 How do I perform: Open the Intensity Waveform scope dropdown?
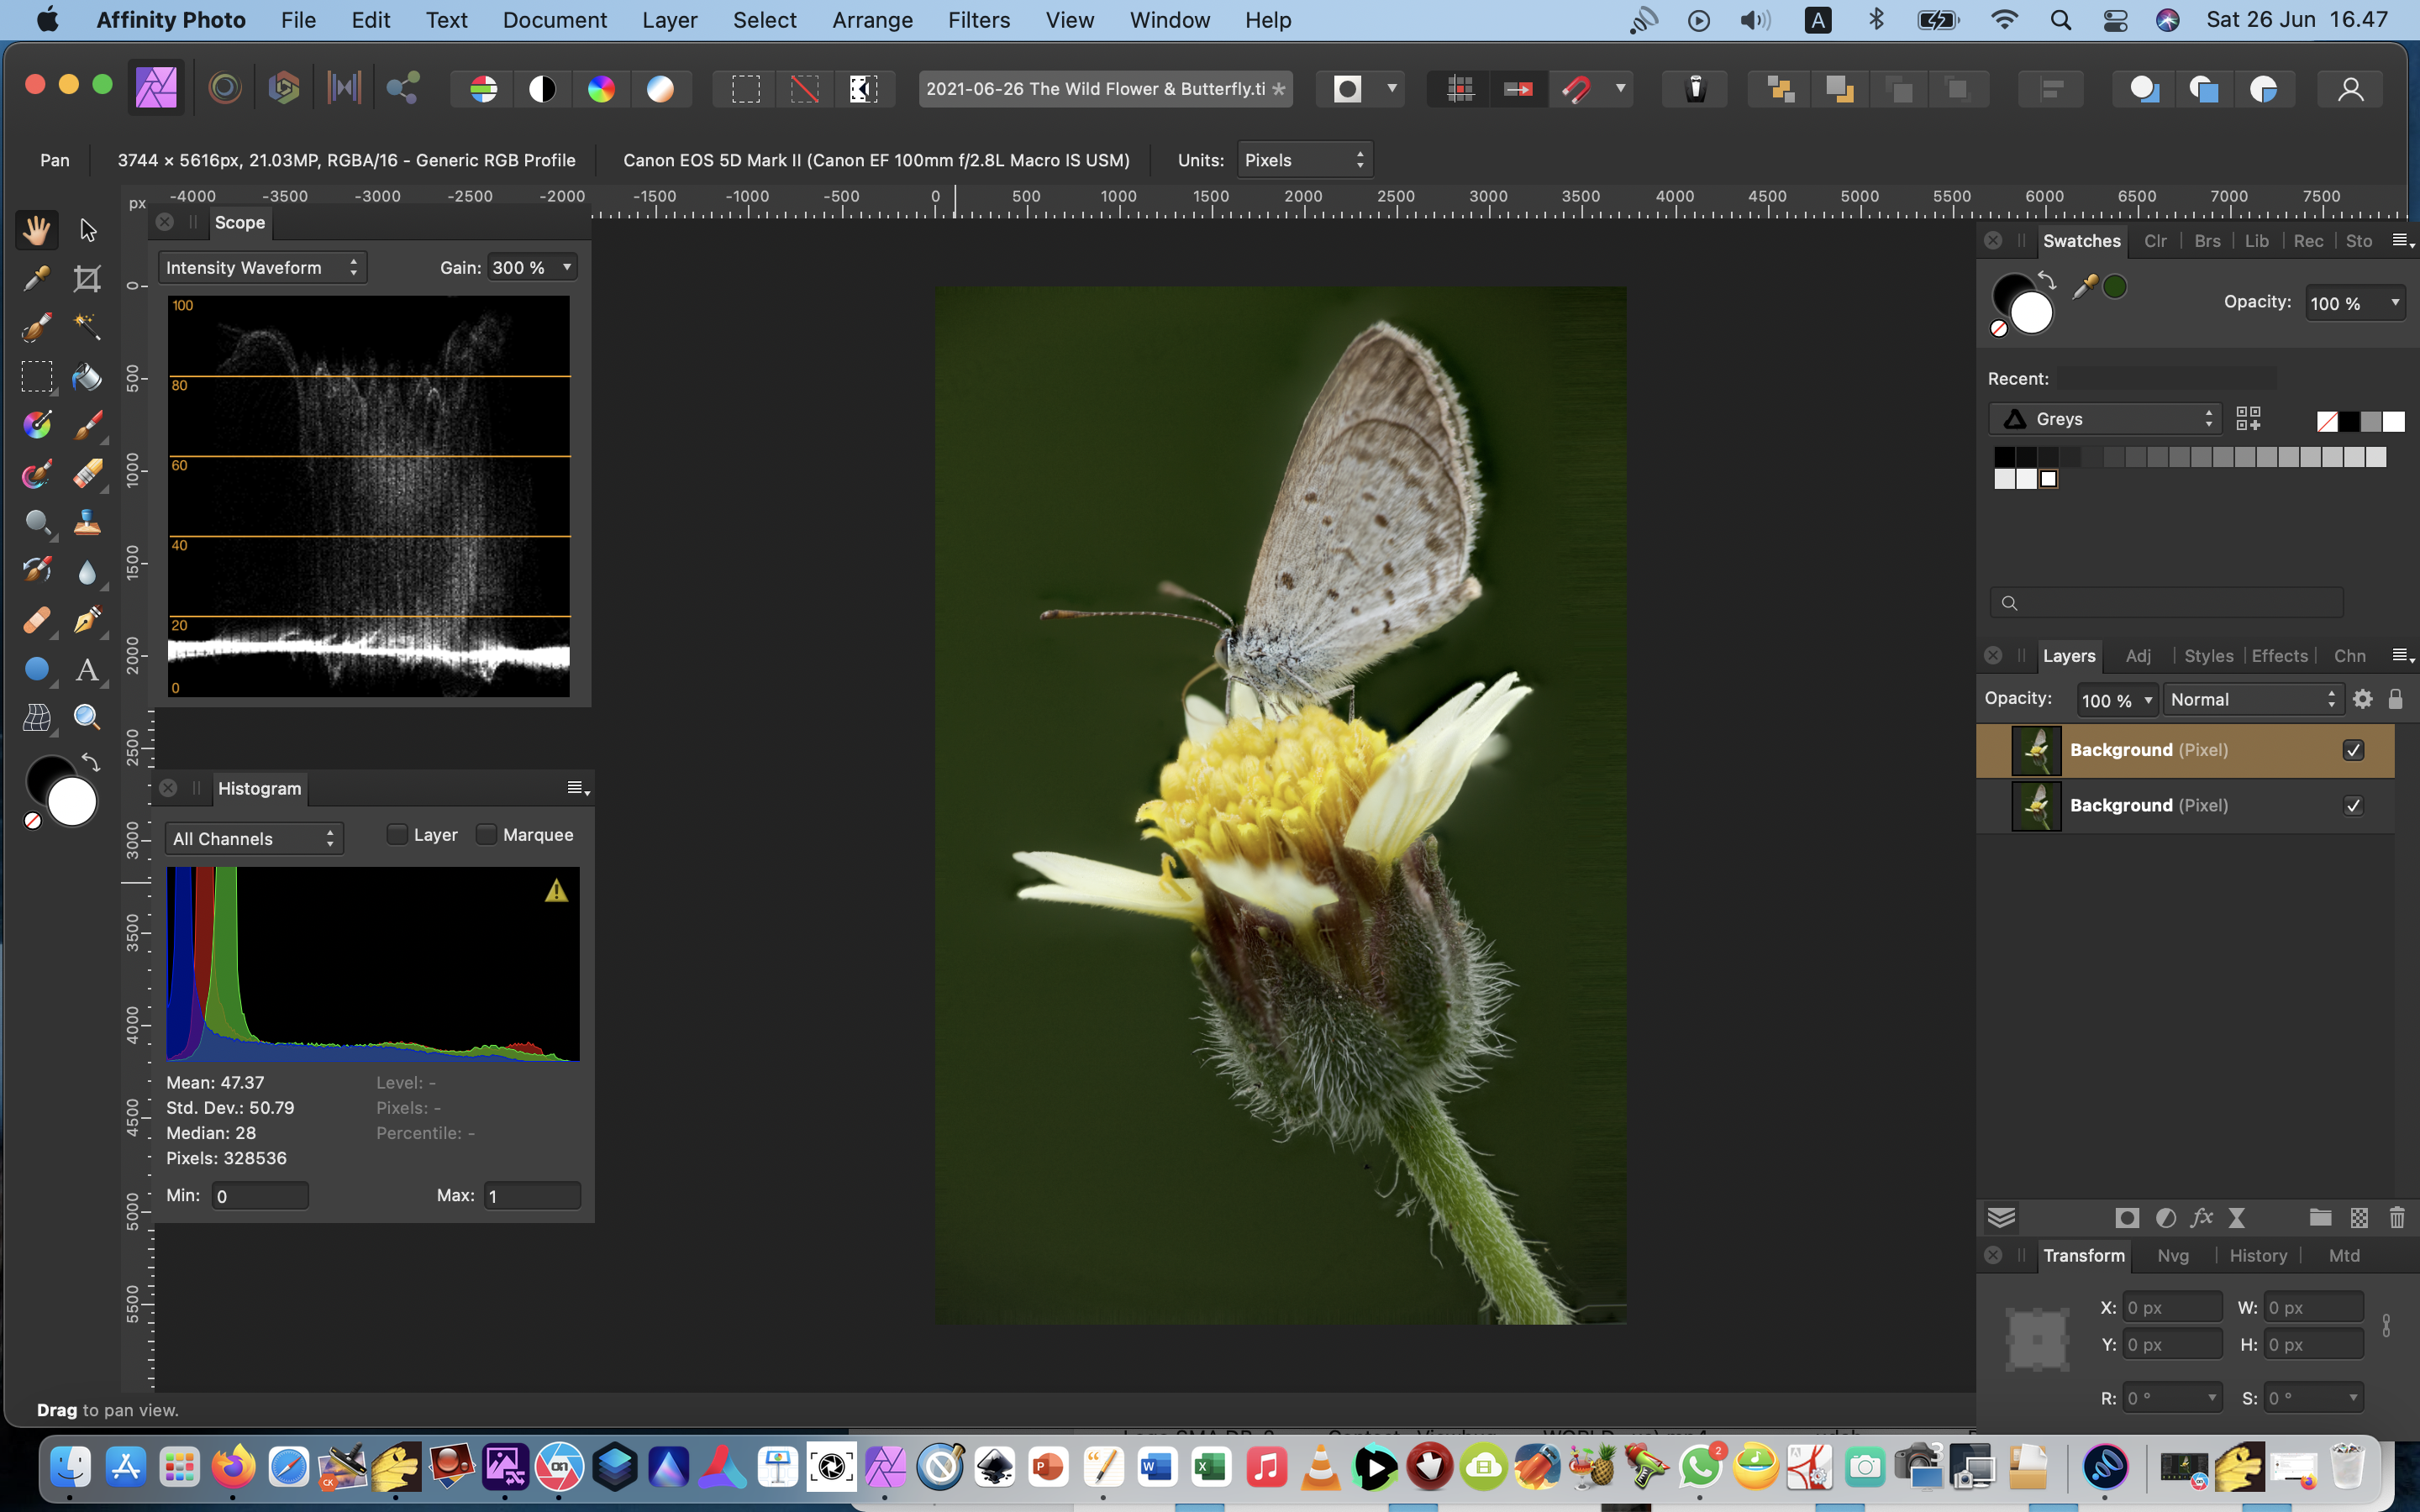(262, 267)
